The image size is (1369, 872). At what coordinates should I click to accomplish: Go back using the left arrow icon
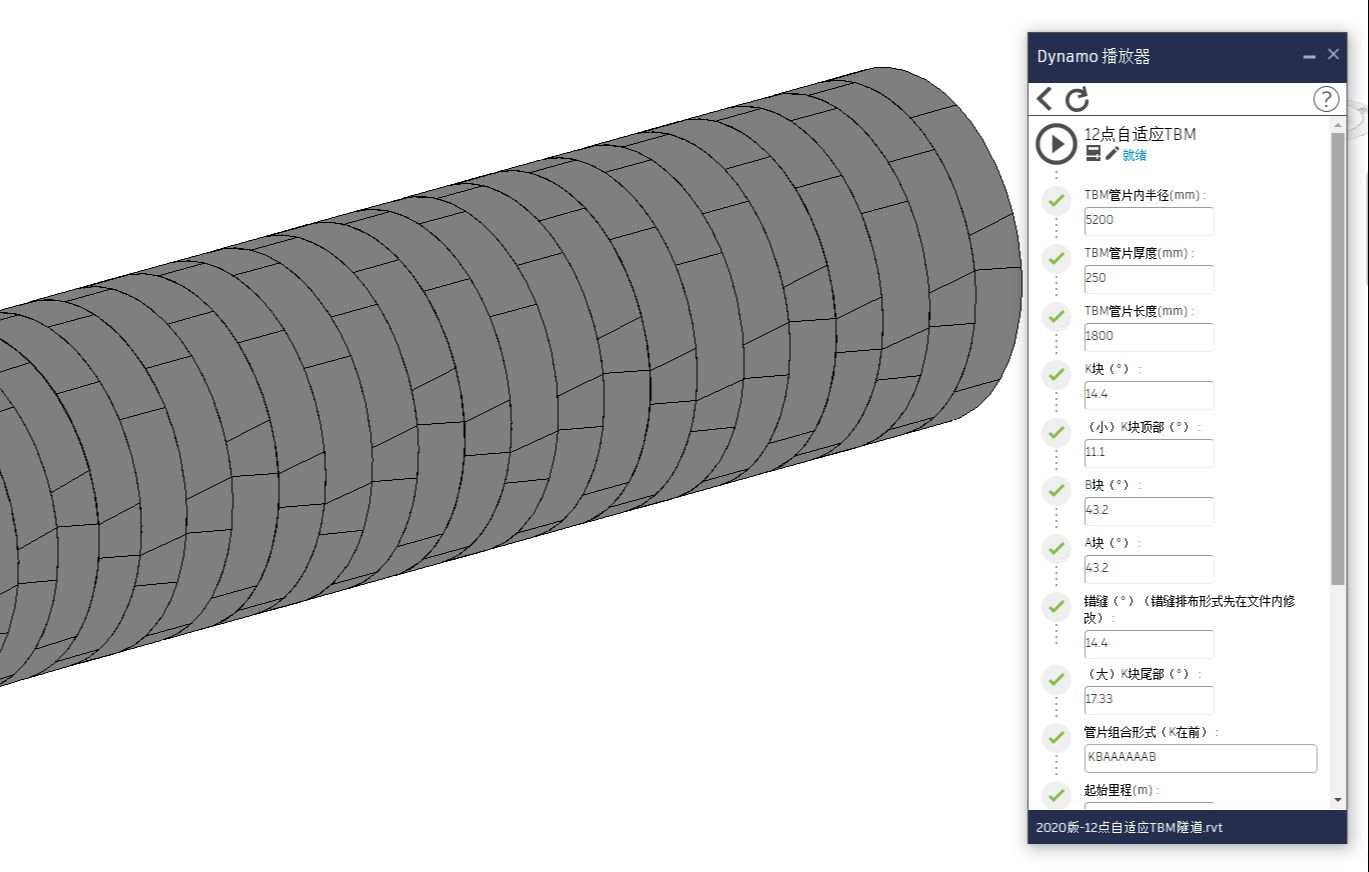(x=1043, y=99)
